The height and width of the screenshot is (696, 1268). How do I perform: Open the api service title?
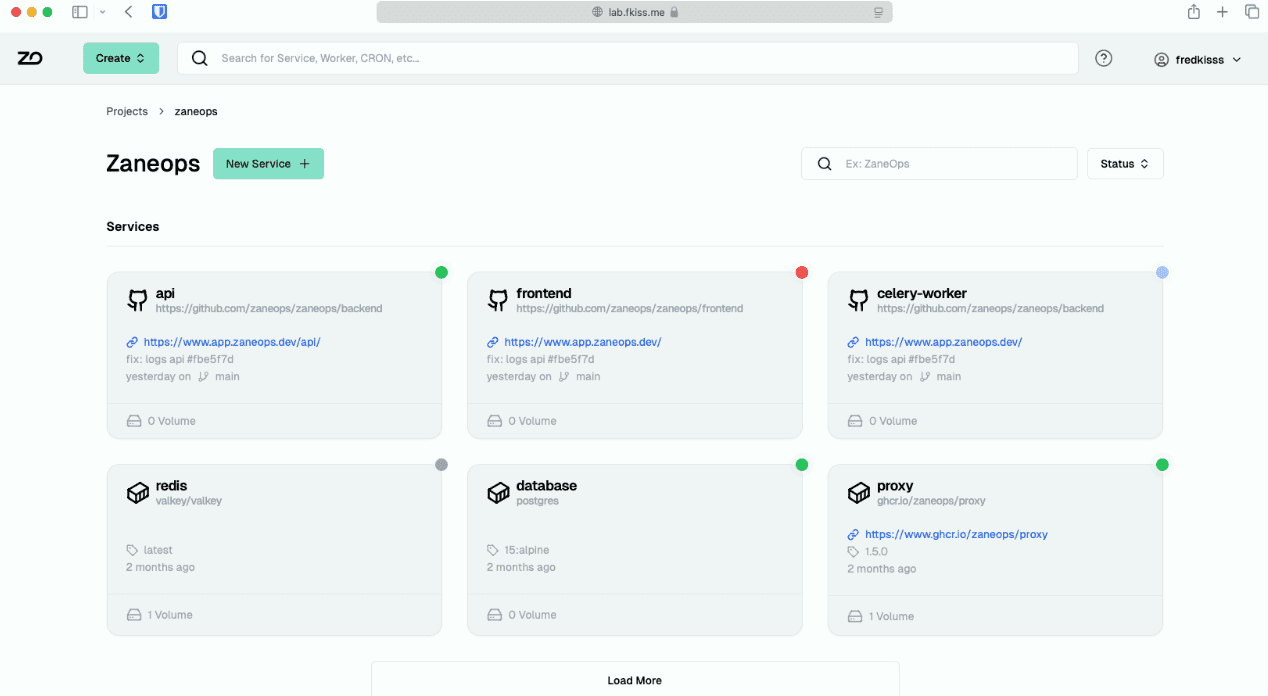coord(165,293)
